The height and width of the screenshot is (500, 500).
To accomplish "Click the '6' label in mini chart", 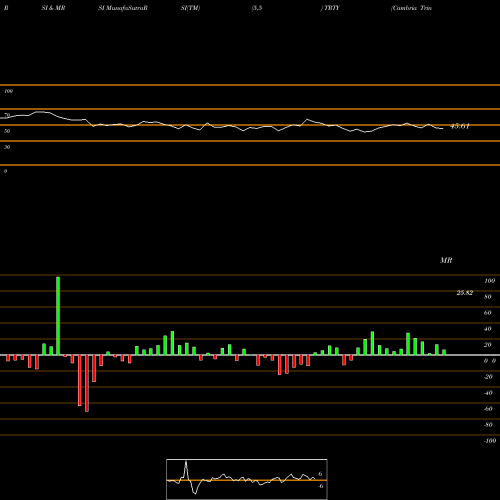I will pos(320,474).
